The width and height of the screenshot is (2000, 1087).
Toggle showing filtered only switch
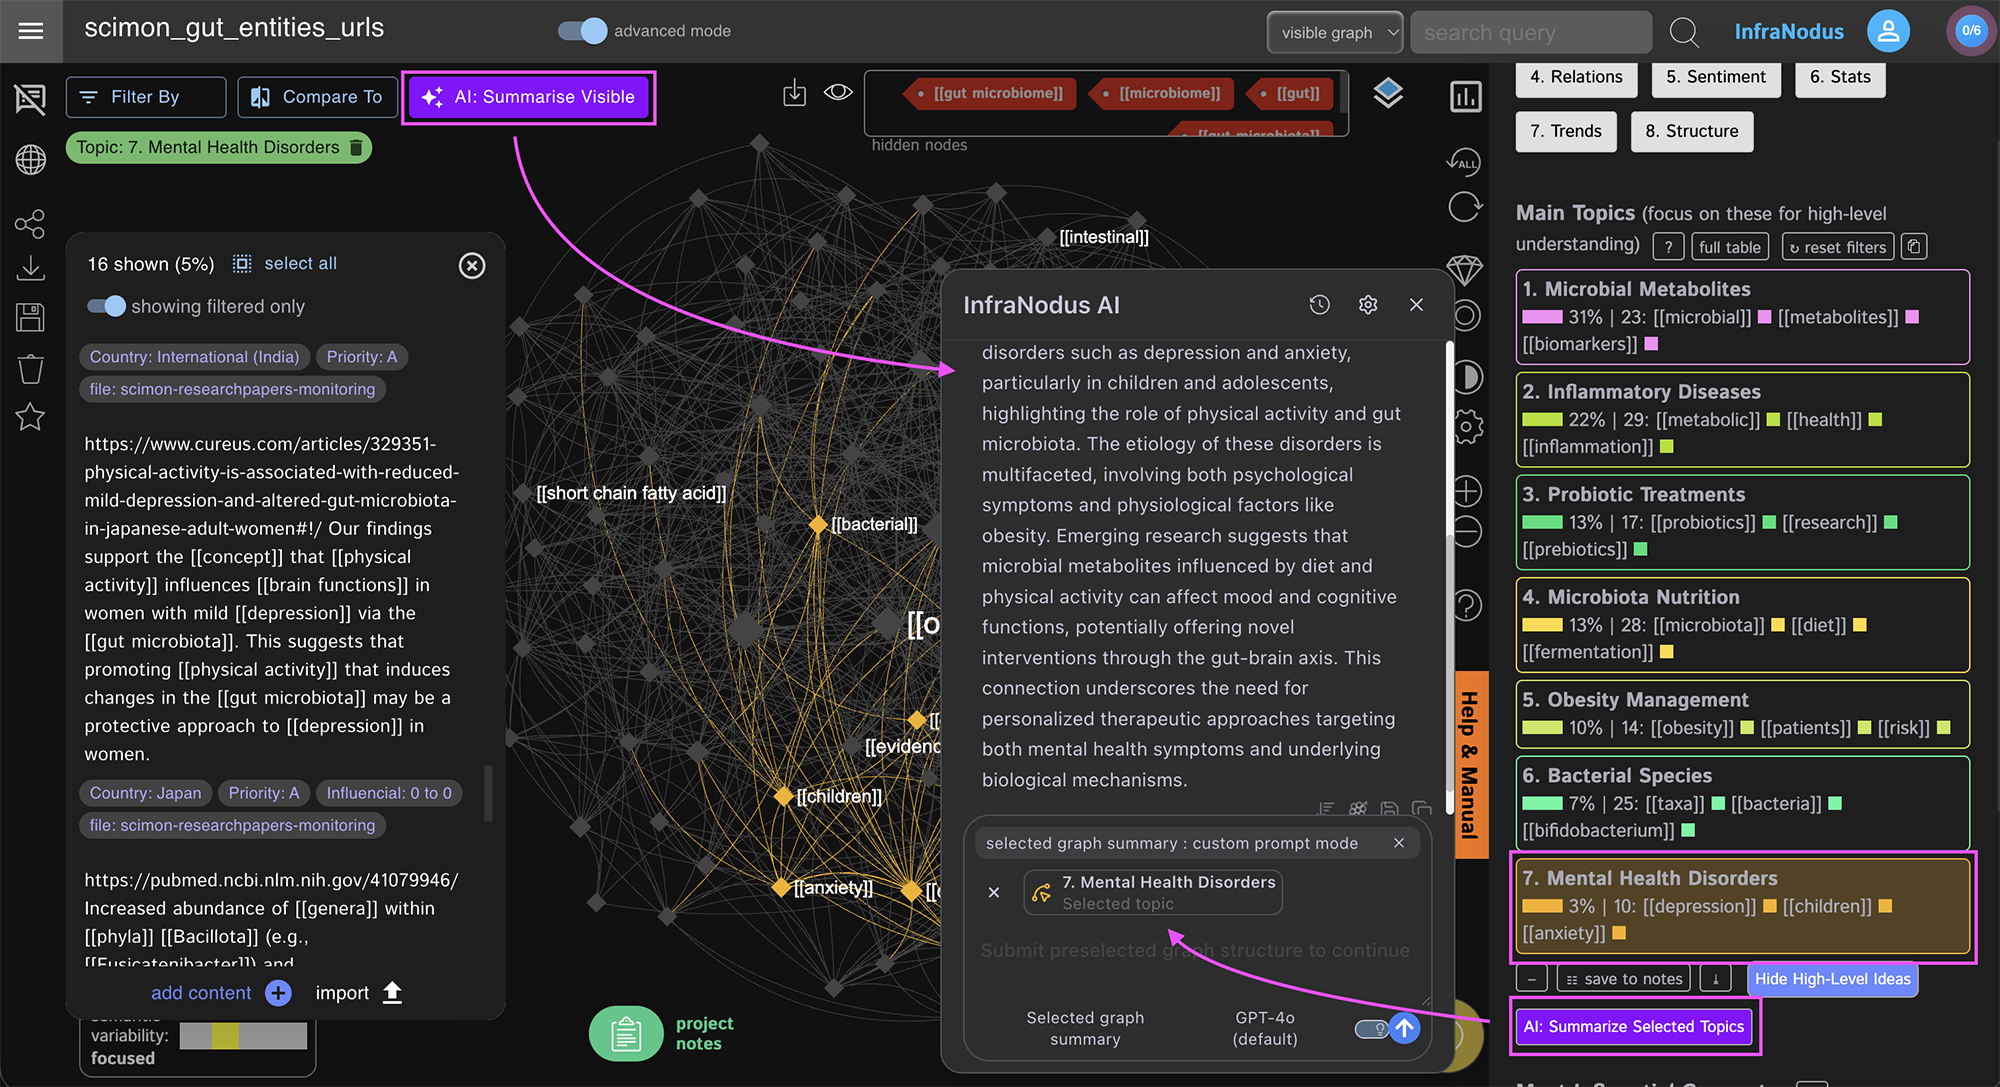coord(106,306)
